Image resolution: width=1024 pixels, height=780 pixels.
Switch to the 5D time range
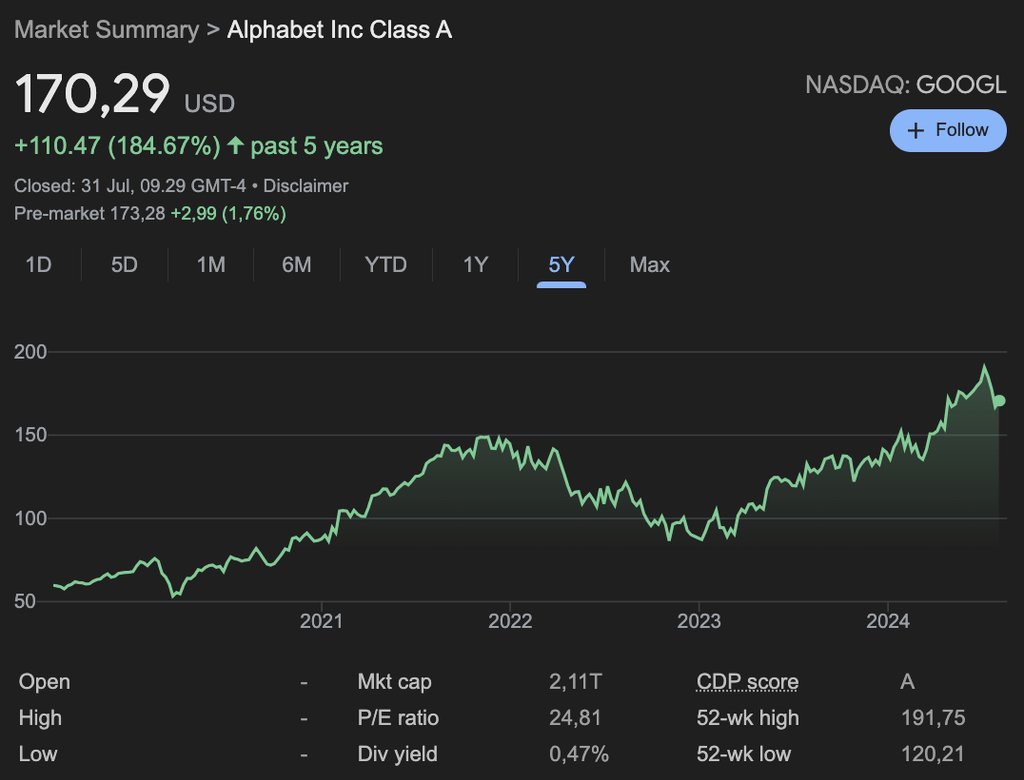point(124,265)
